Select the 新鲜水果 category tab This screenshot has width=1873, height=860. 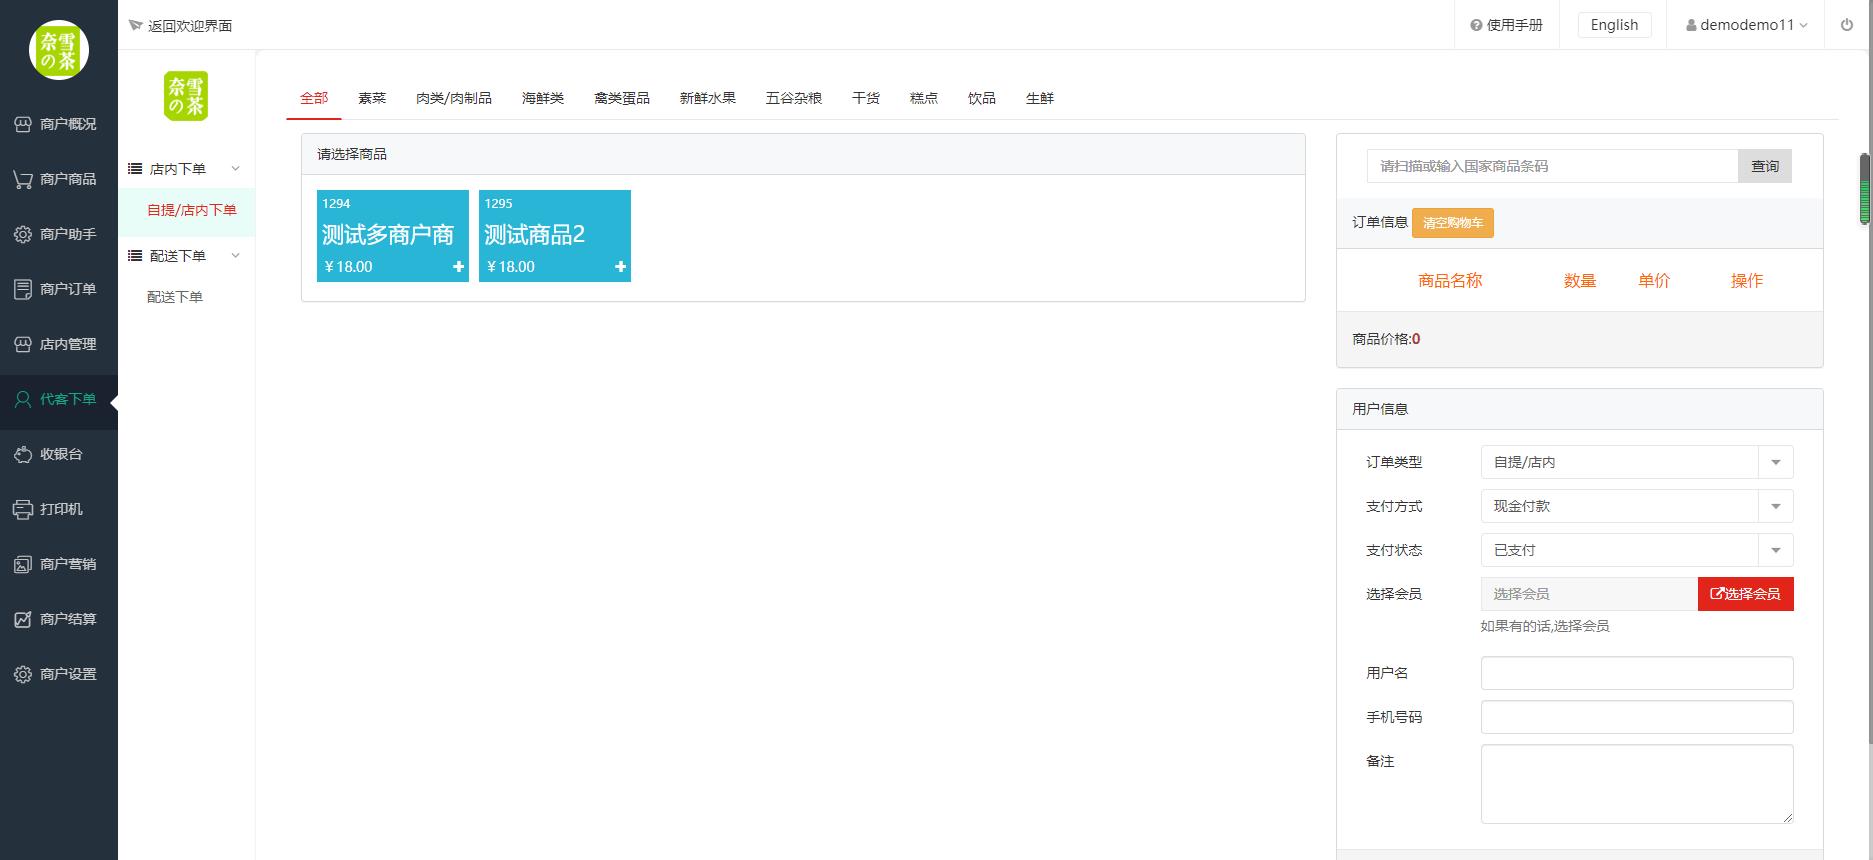(x=708, y=98)
